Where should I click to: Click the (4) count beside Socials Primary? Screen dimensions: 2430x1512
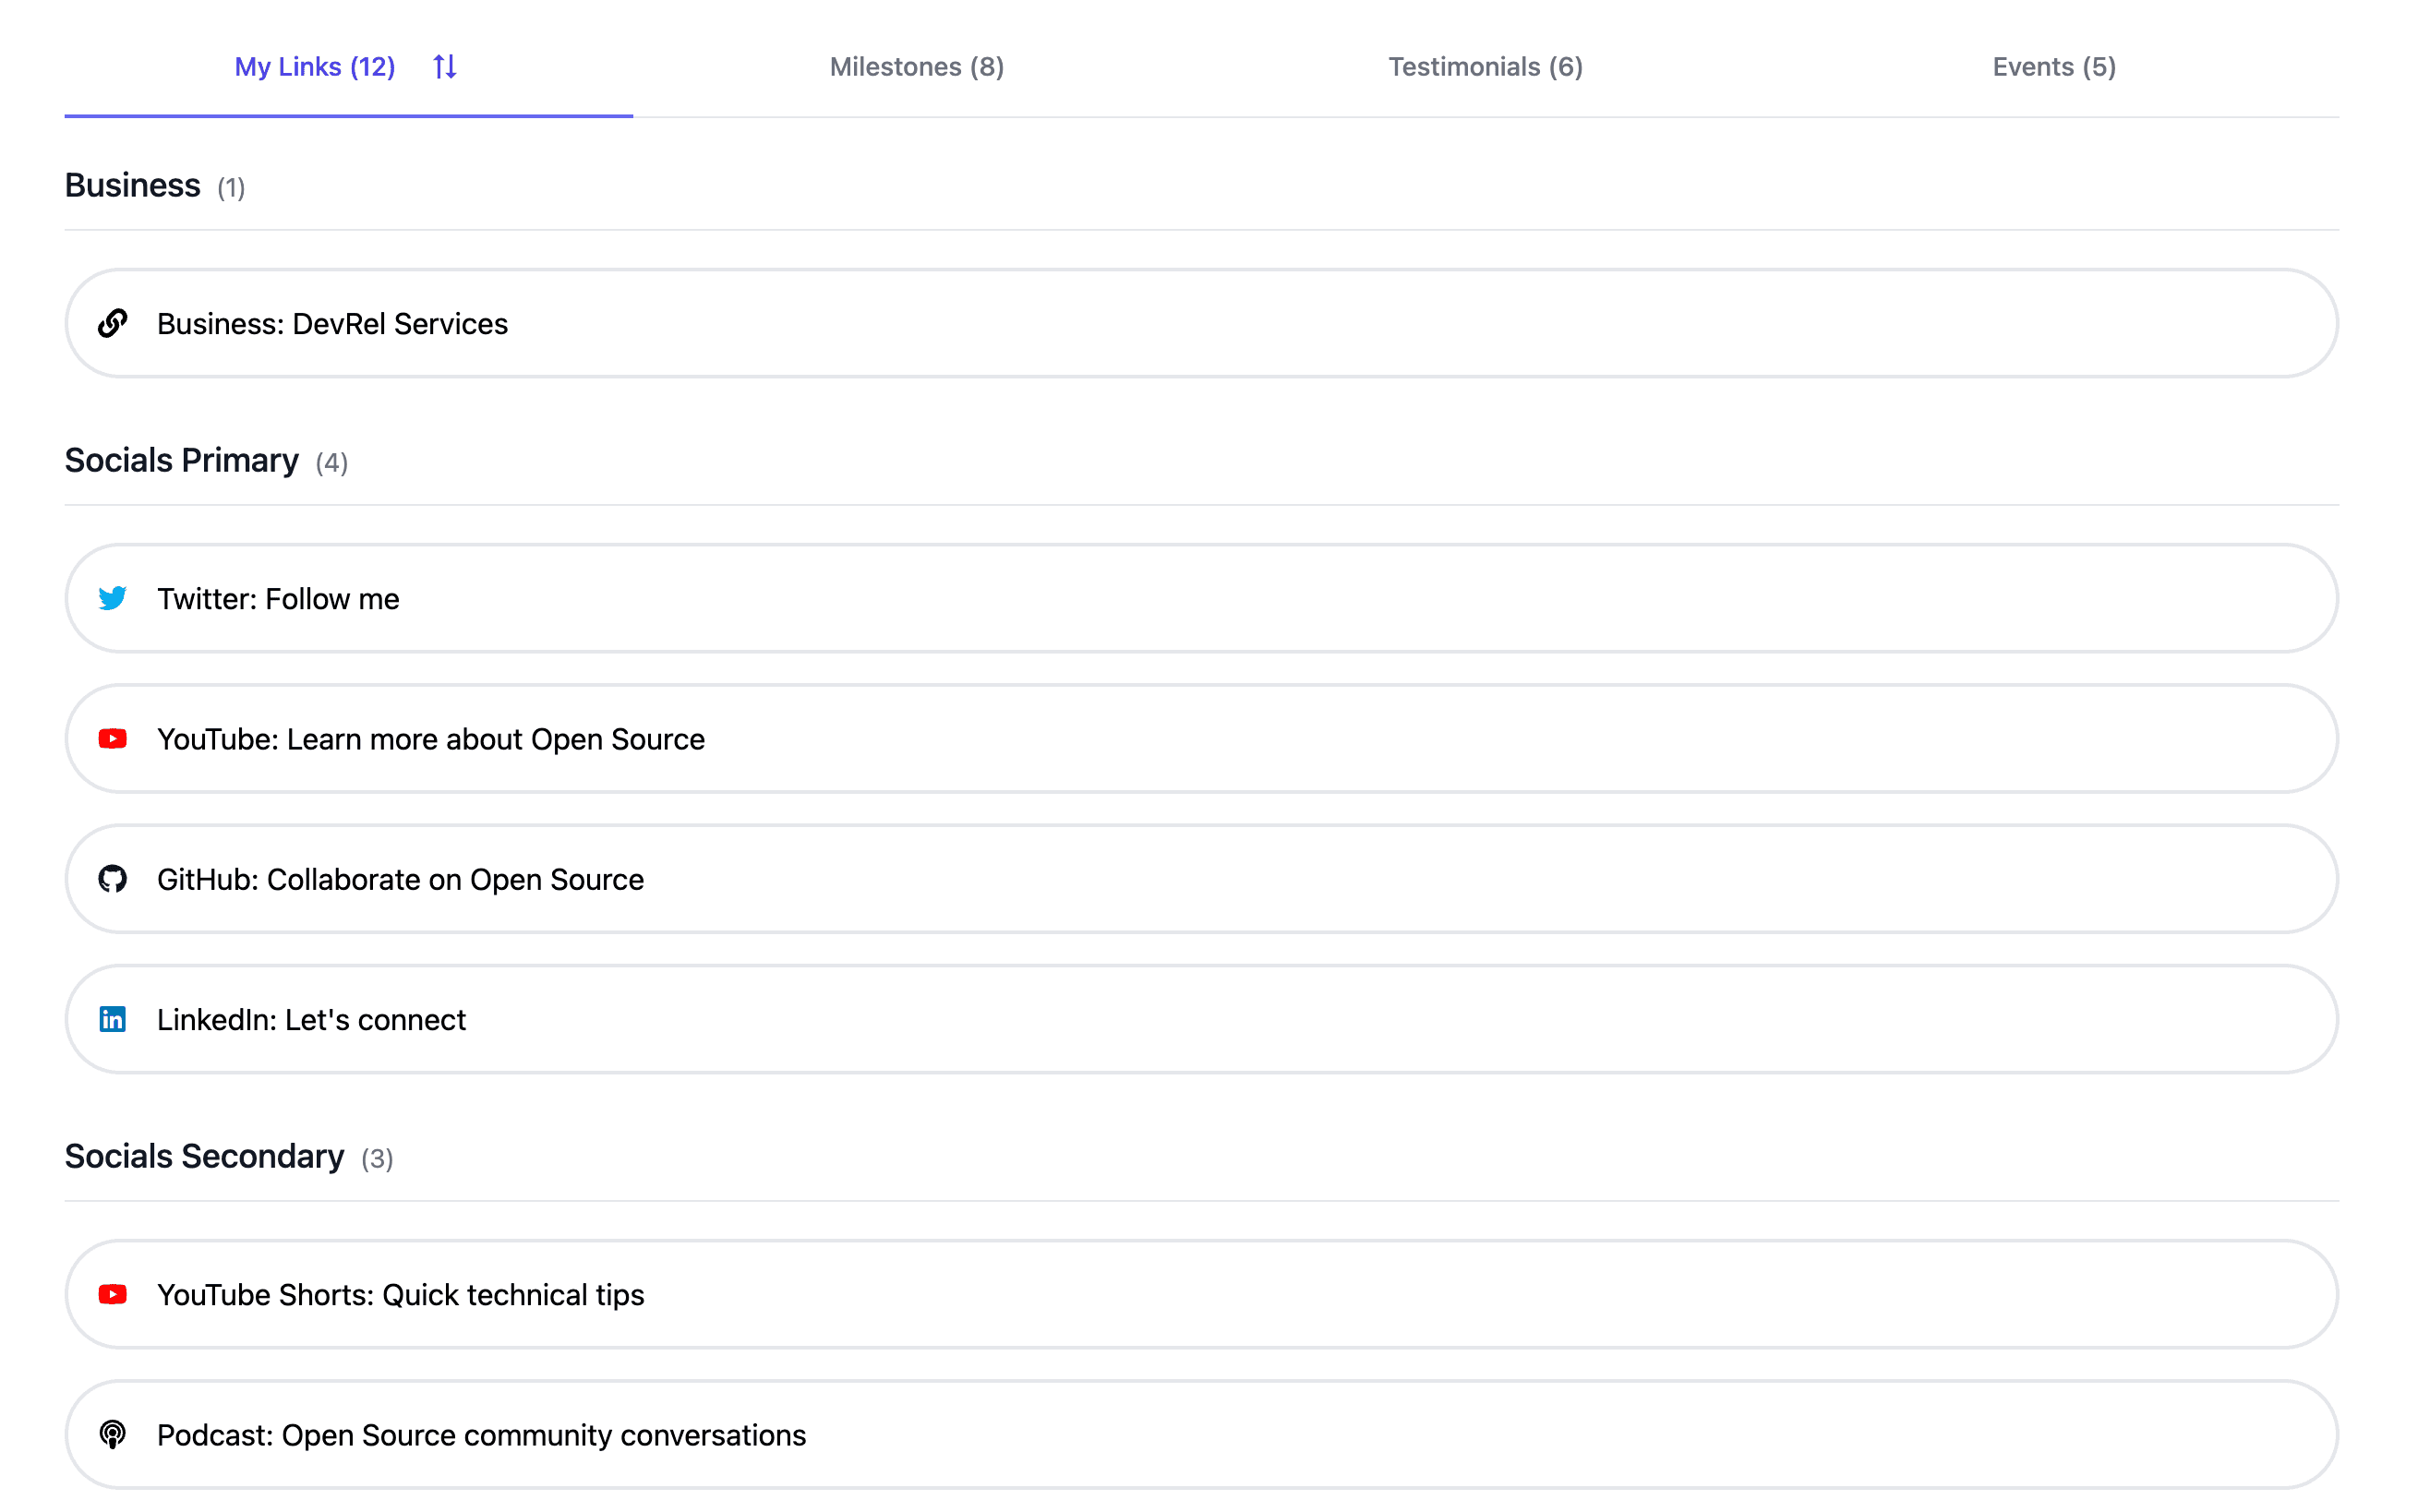click(x=332, y=463)
